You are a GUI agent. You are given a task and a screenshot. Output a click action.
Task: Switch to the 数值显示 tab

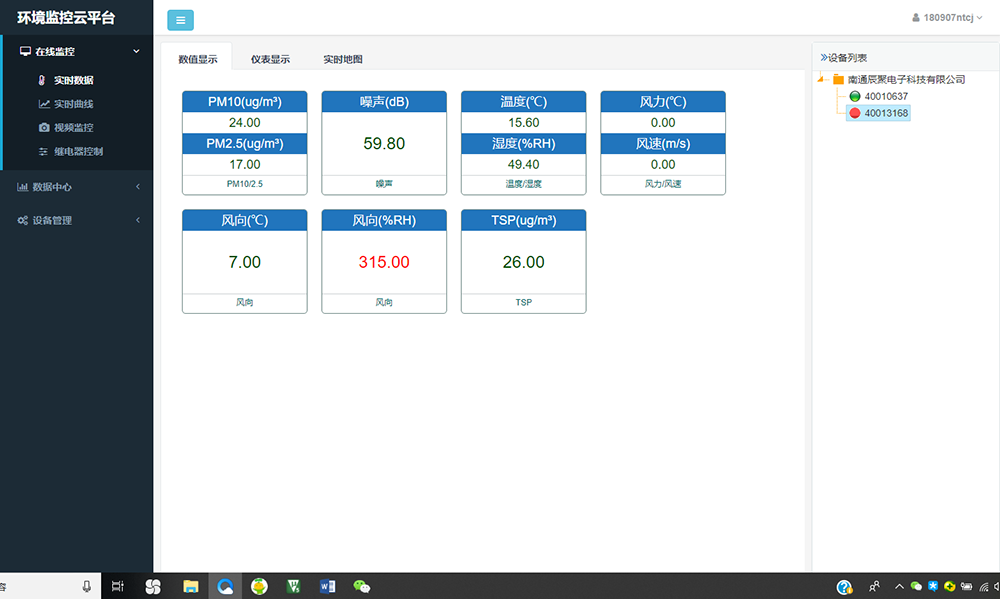click(x=198, y=59)
